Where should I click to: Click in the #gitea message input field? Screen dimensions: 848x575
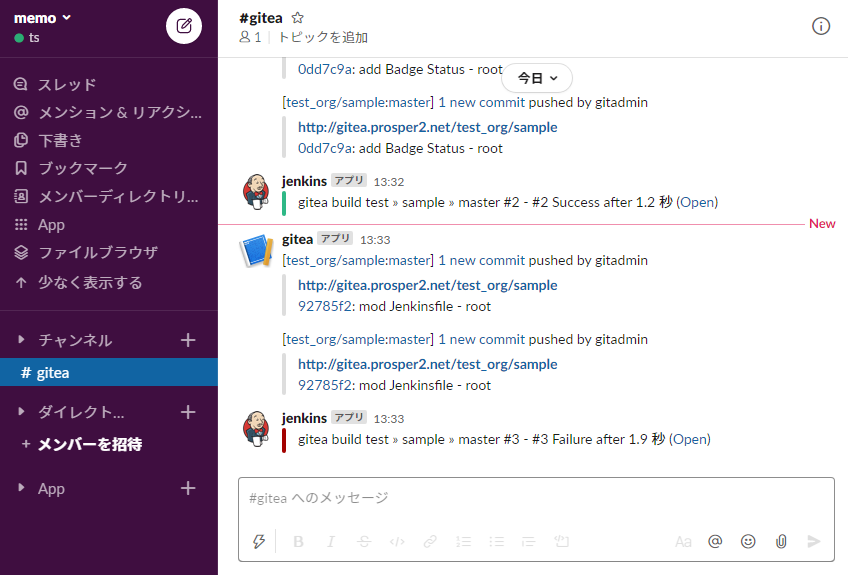[x=536, y=498]
